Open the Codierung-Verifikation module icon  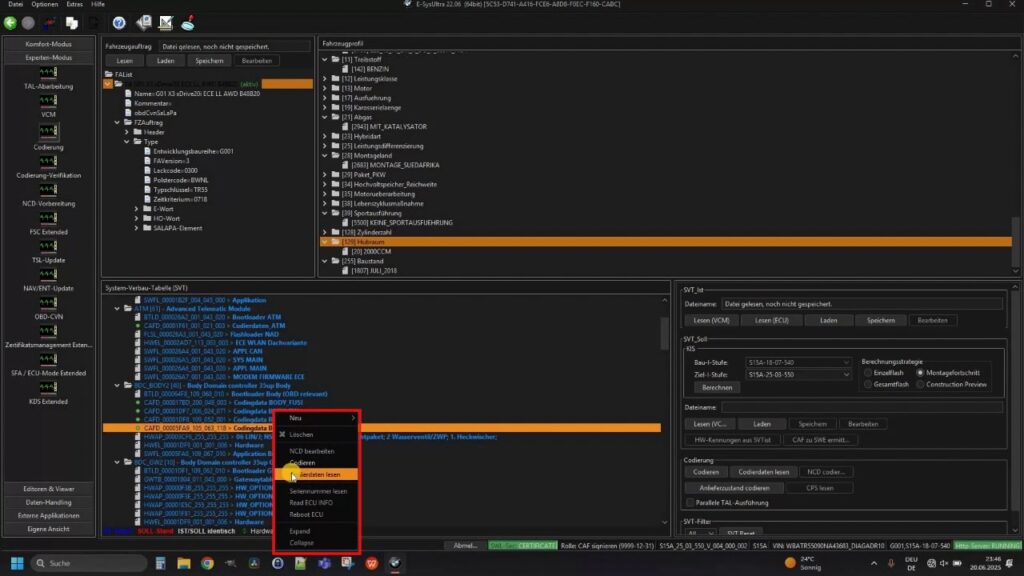(x=48, y=163)
